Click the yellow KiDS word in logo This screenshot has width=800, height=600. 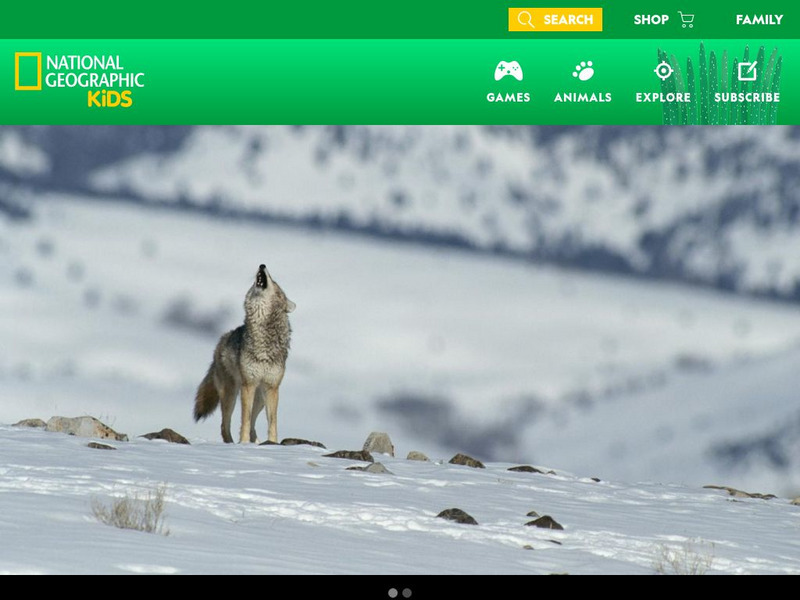(110, 99)
